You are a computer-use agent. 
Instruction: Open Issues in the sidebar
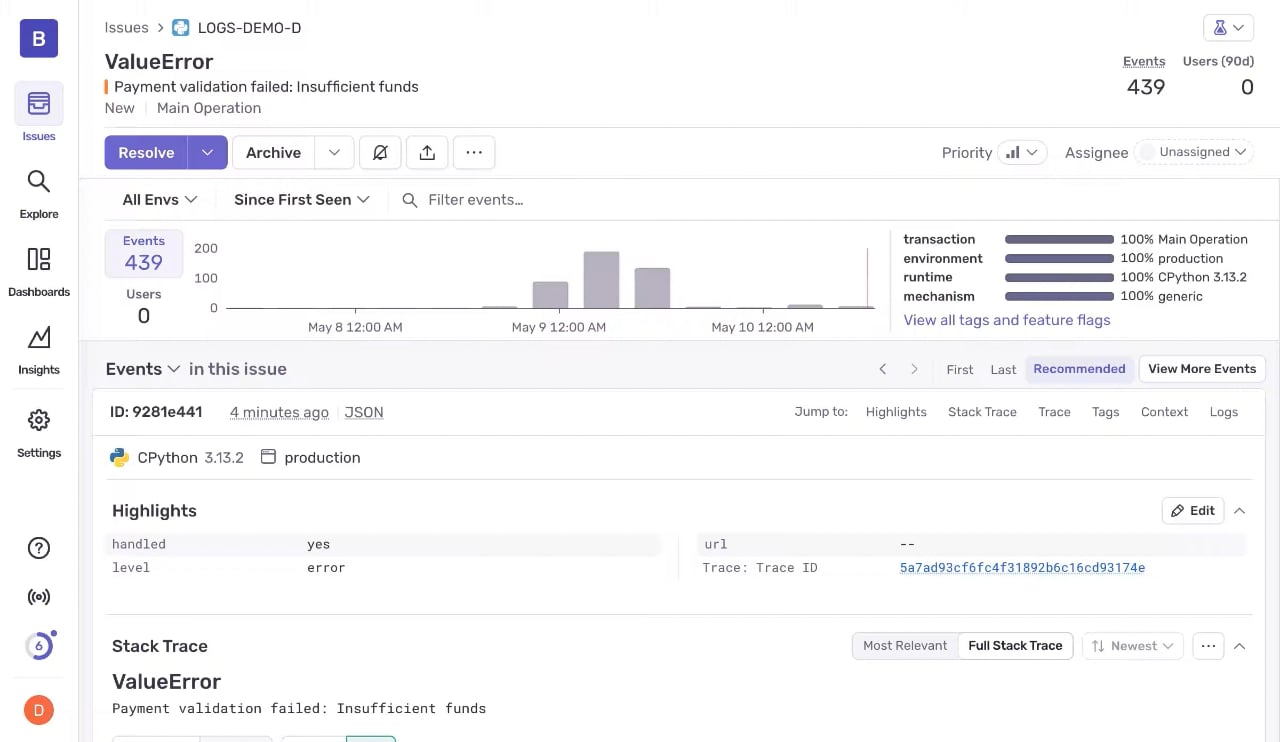click(x=39, y=111)
